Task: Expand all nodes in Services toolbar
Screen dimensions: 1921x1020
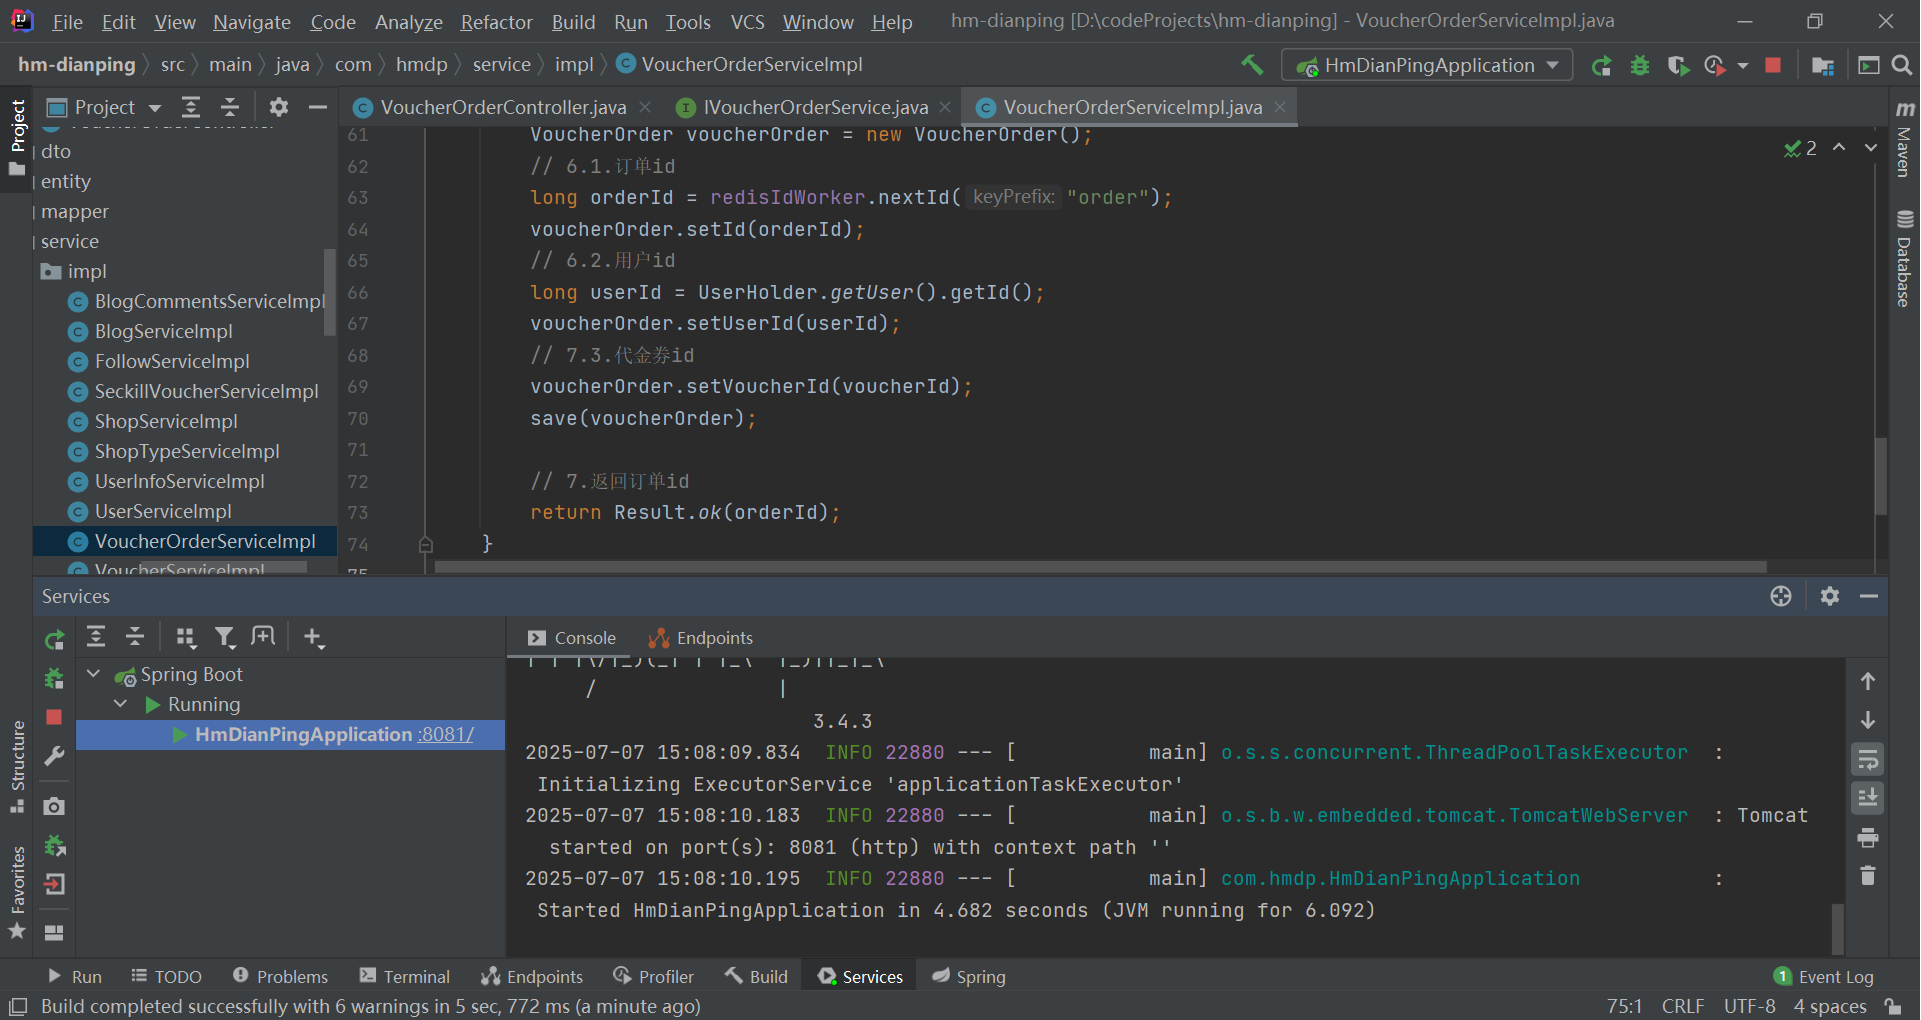Action: 96,637
